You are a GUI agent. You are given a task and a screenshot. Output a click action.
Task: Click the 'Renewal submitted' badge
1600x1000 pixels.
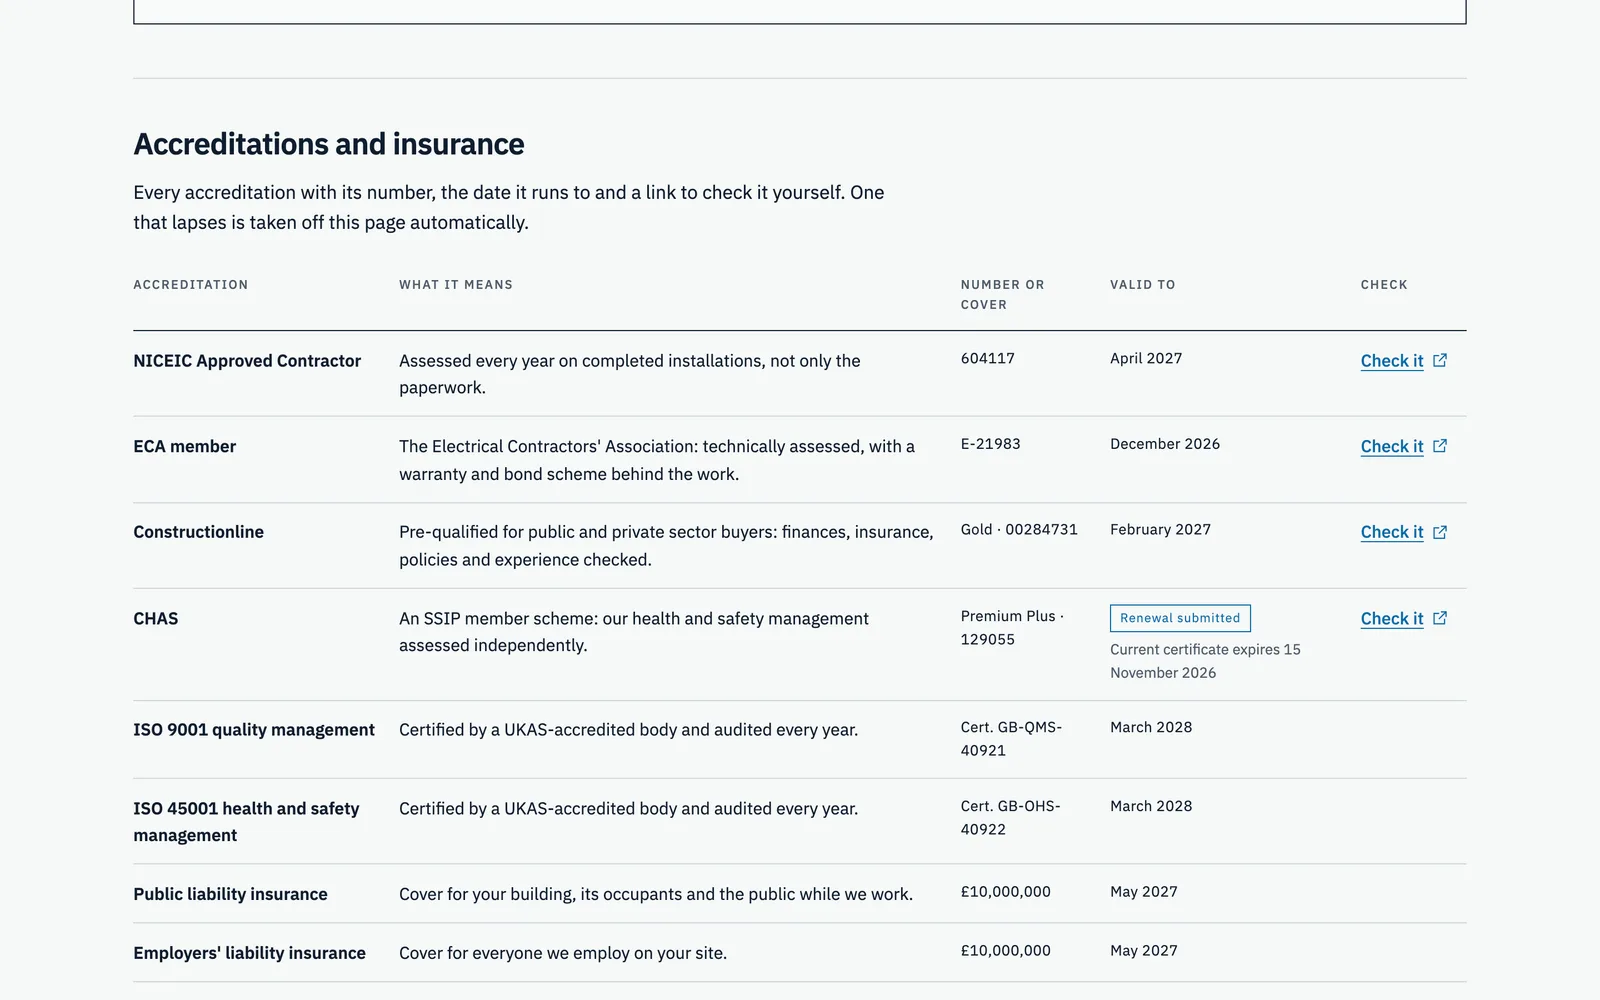click(1180, 618)
